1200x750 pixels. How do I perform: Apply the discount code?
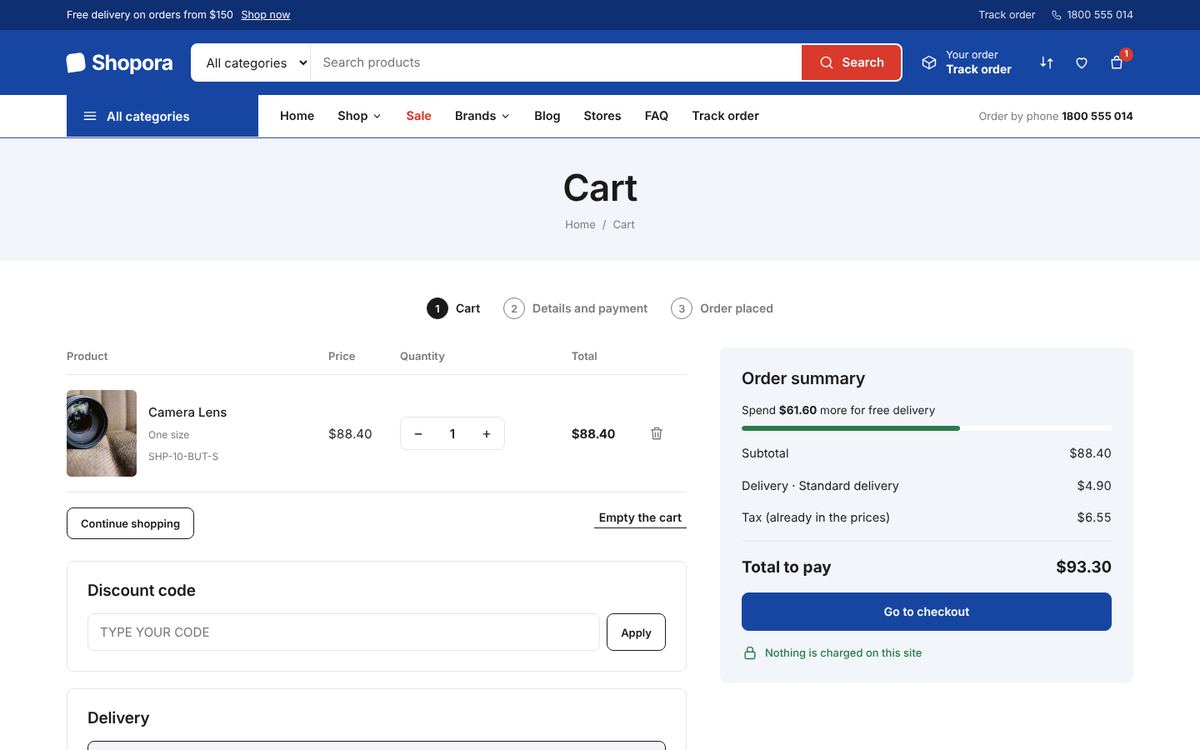pyautogui.click(x=636, y=632)
